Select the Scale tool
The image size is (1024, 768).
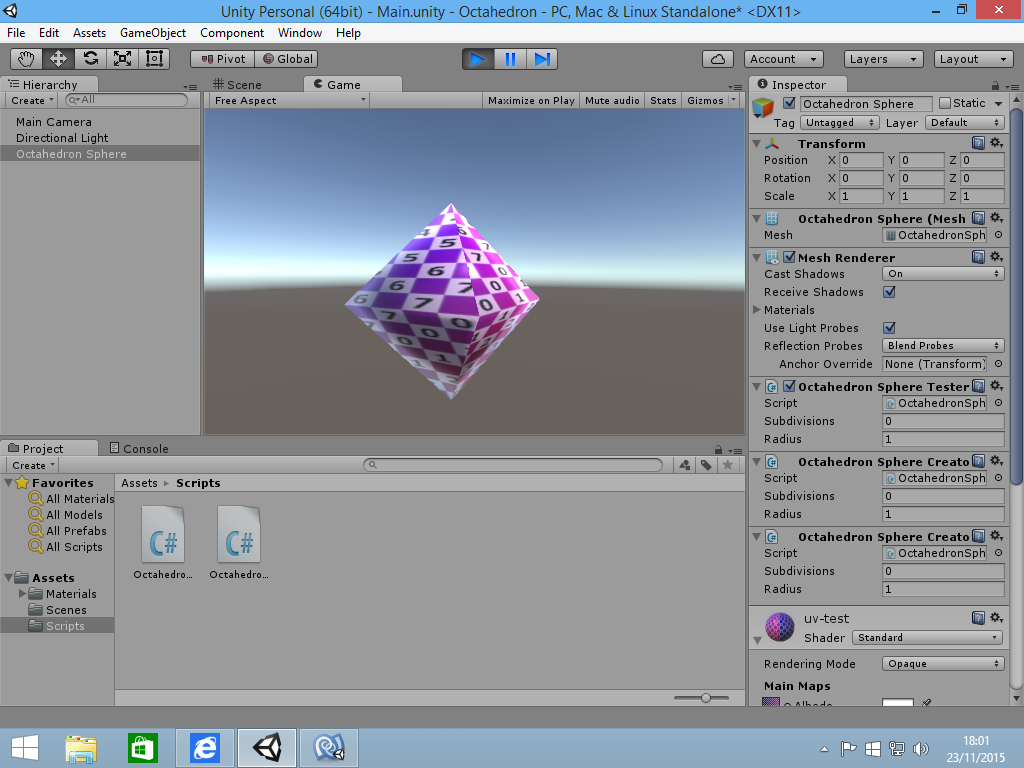(121, 58)
